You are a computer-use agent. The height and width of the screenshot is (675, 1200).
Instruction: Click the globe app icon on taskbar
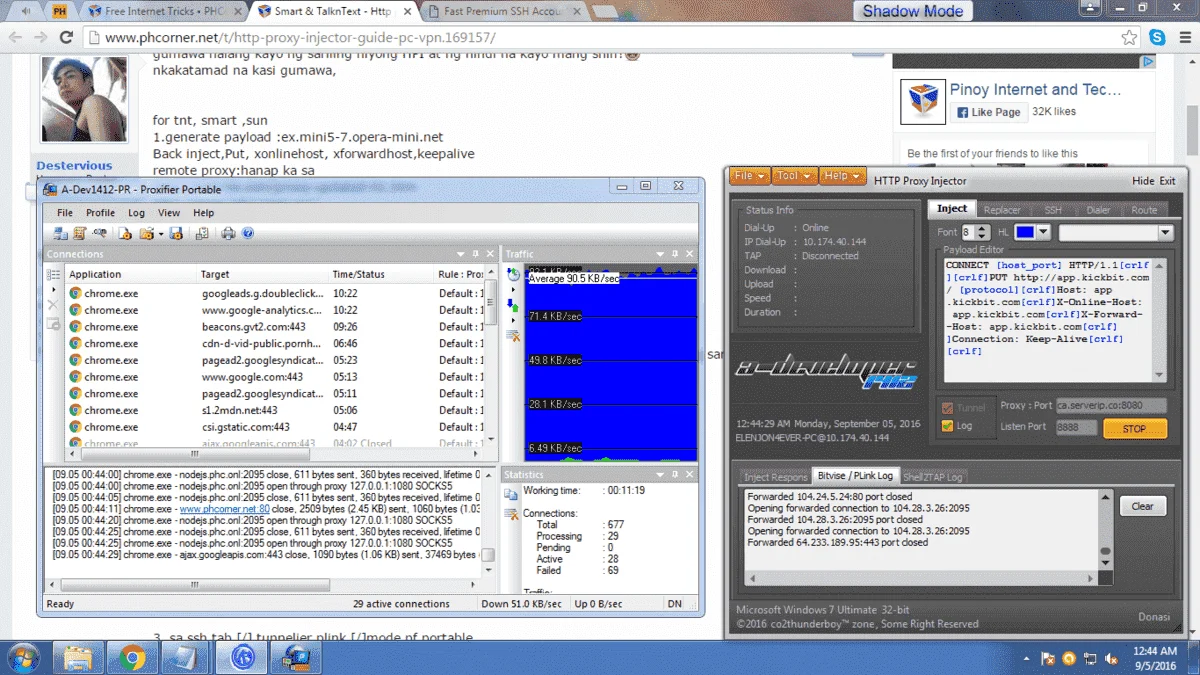coord(241,657)
